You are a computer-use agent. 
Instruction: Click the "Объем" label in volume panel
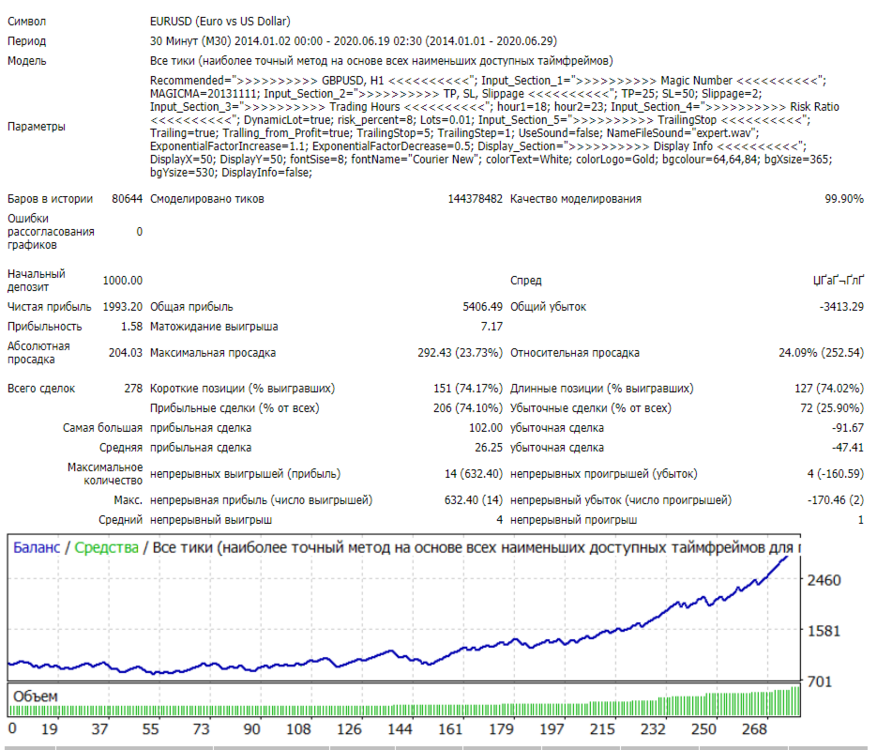tap(35, 696)
